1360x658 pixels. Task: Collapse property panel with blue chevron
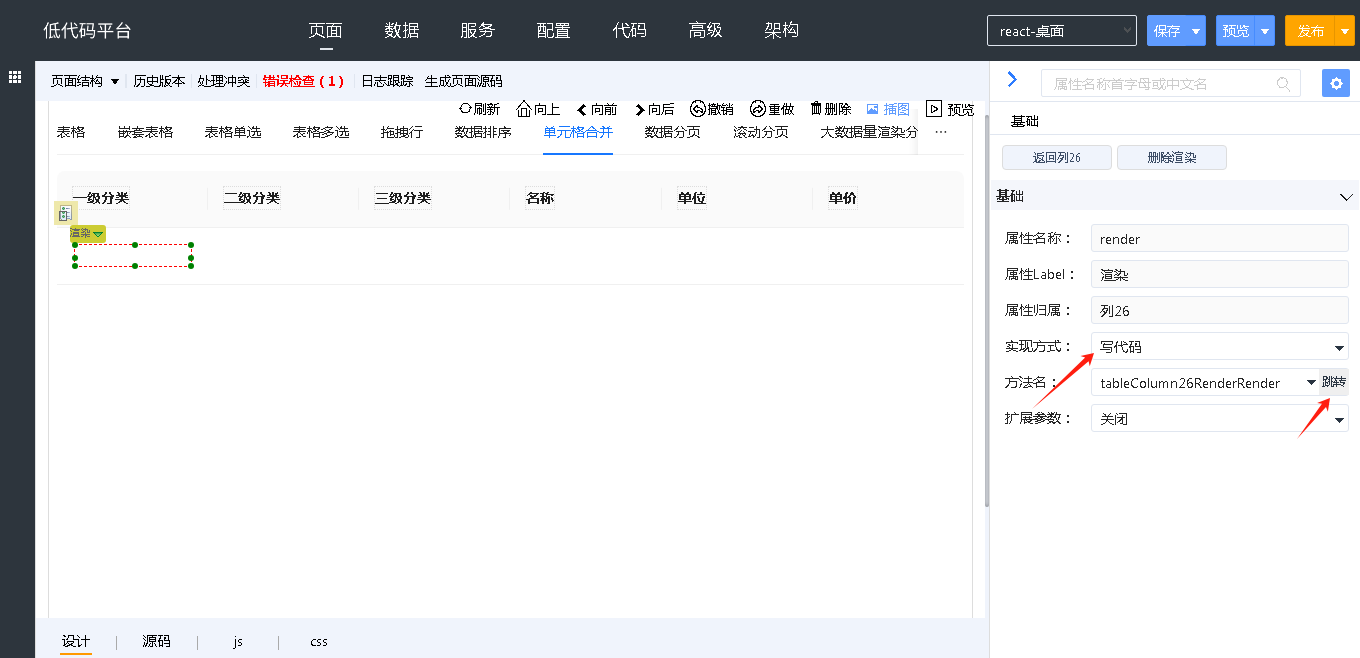(x=1012, y=80)
